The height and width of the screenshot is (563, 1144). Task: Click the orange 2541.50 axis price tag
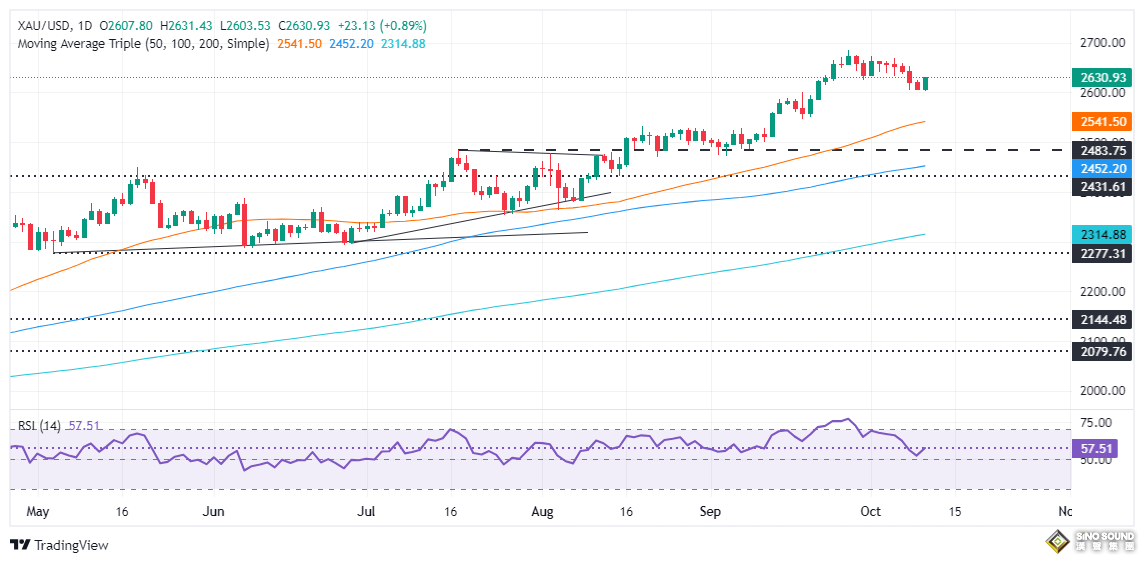click(x=1101, y=121)
